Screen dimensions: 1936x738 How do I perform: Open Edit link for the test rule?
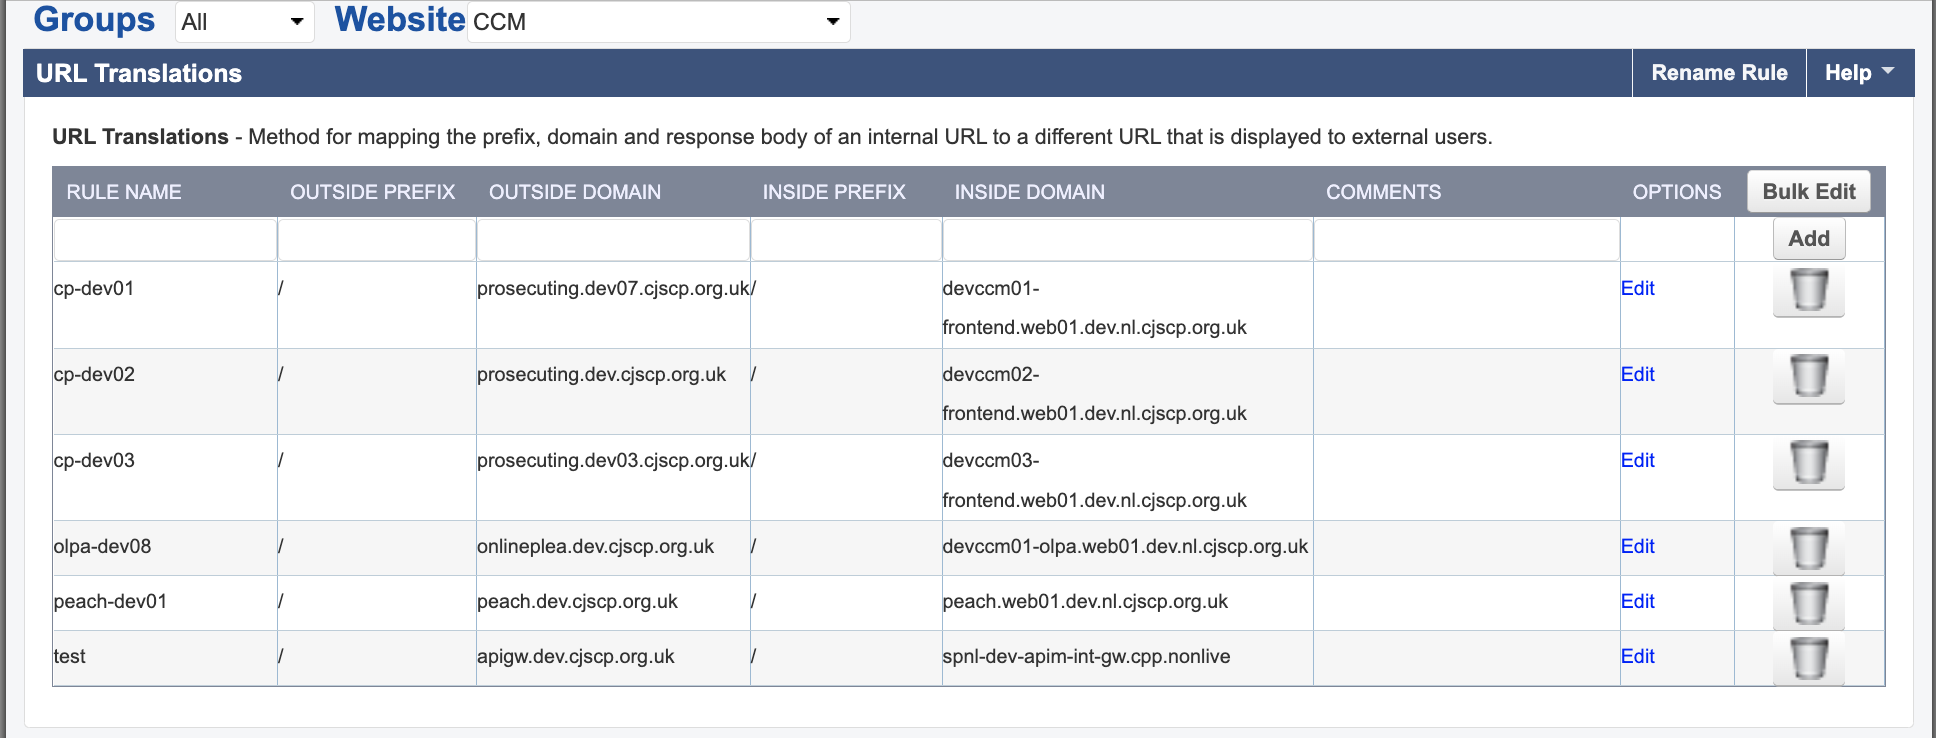tap(1637, 656)
